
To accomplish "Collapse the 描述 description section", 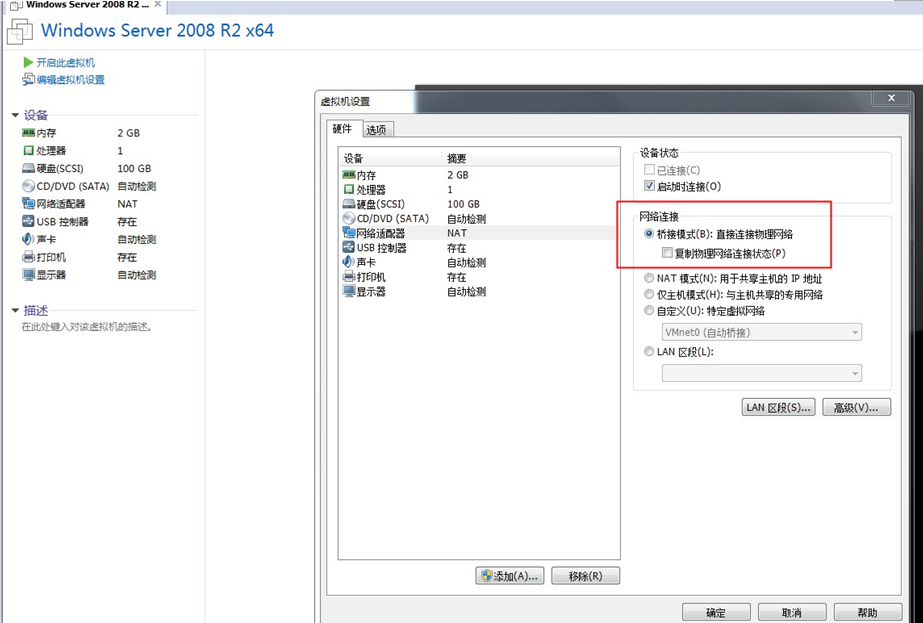I will (x=15, y=310).
